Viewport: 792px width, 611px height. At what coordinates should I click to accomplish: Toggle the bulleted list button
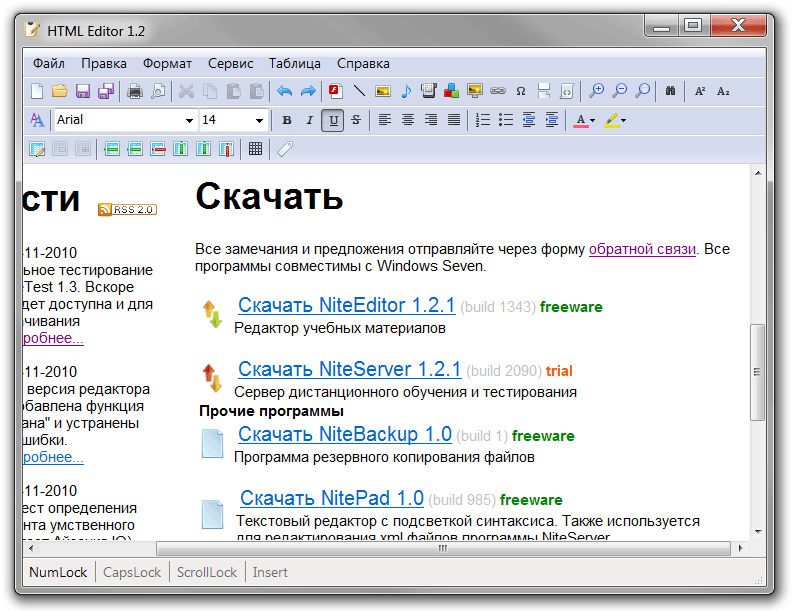coord(506,120)
